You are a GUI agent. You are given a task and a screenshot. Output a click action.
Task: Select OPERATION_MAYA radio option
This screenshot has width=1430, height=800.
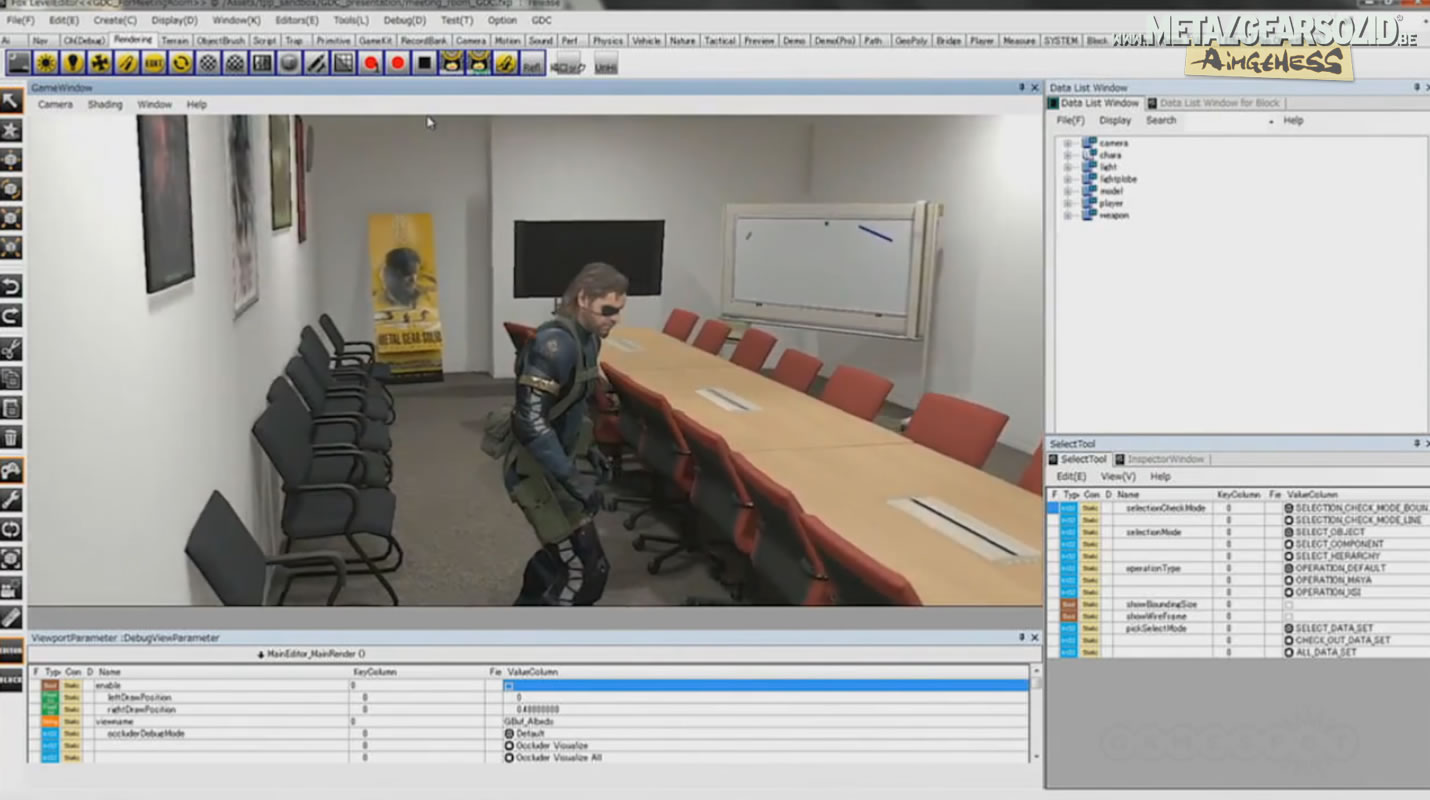click(1289, 580)
